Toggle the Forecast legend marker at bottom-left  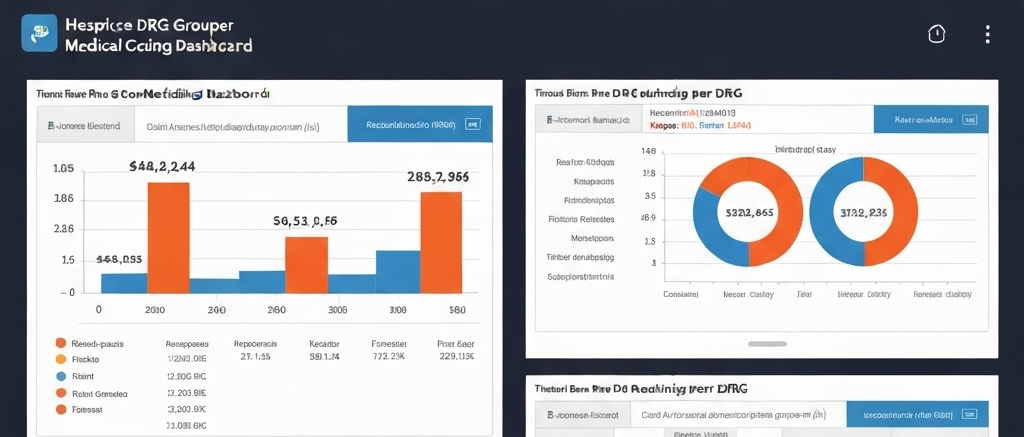[x=61, y=410]
